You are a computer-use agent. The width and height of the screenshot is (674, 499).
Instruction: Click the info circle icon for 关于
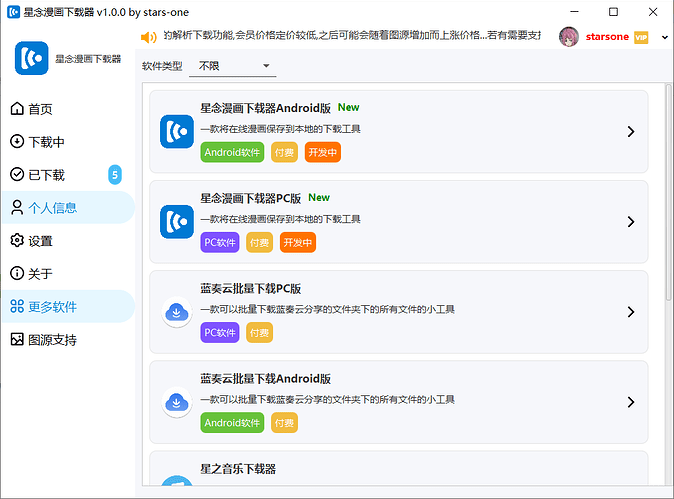coord(17,273)
